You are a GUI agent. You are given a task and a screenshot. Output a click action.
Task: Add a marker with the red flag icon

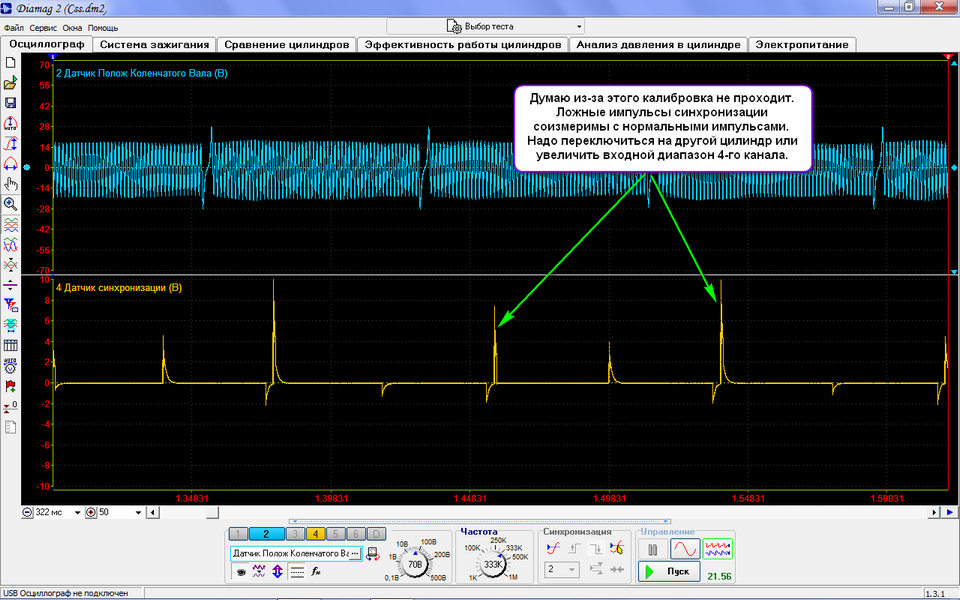pyautogui.click(x=10, y=386)
